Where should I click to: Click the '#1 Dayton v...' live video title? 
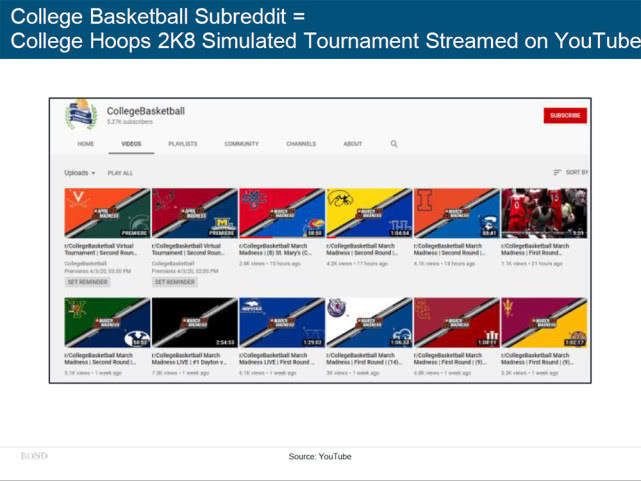point(189,359)
